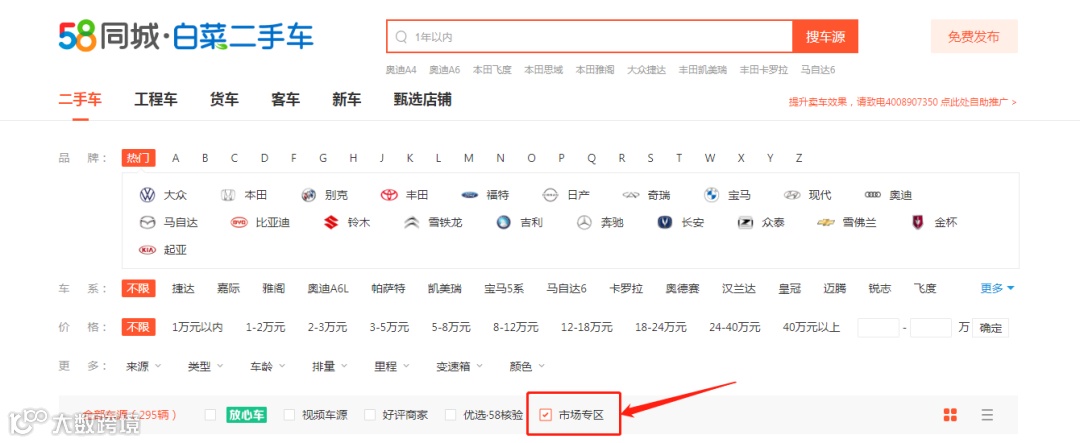Select brand letter Z filter
The image size is (1080, 443).
(x=799, y=158)
